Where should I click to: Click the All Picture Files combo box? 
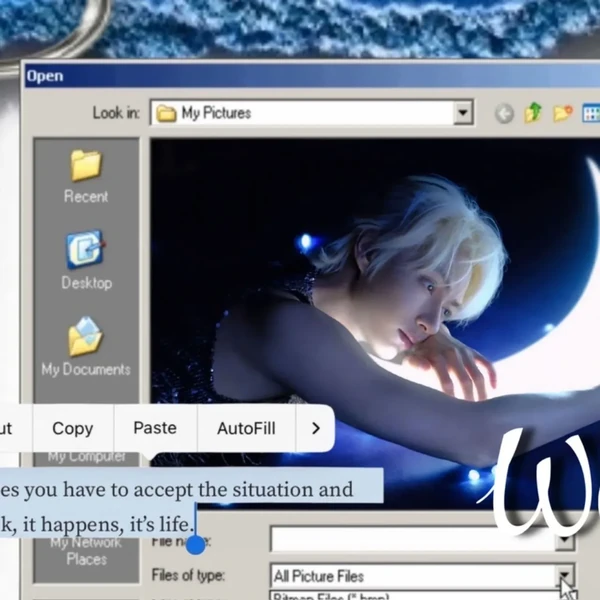tap(412, 576)
